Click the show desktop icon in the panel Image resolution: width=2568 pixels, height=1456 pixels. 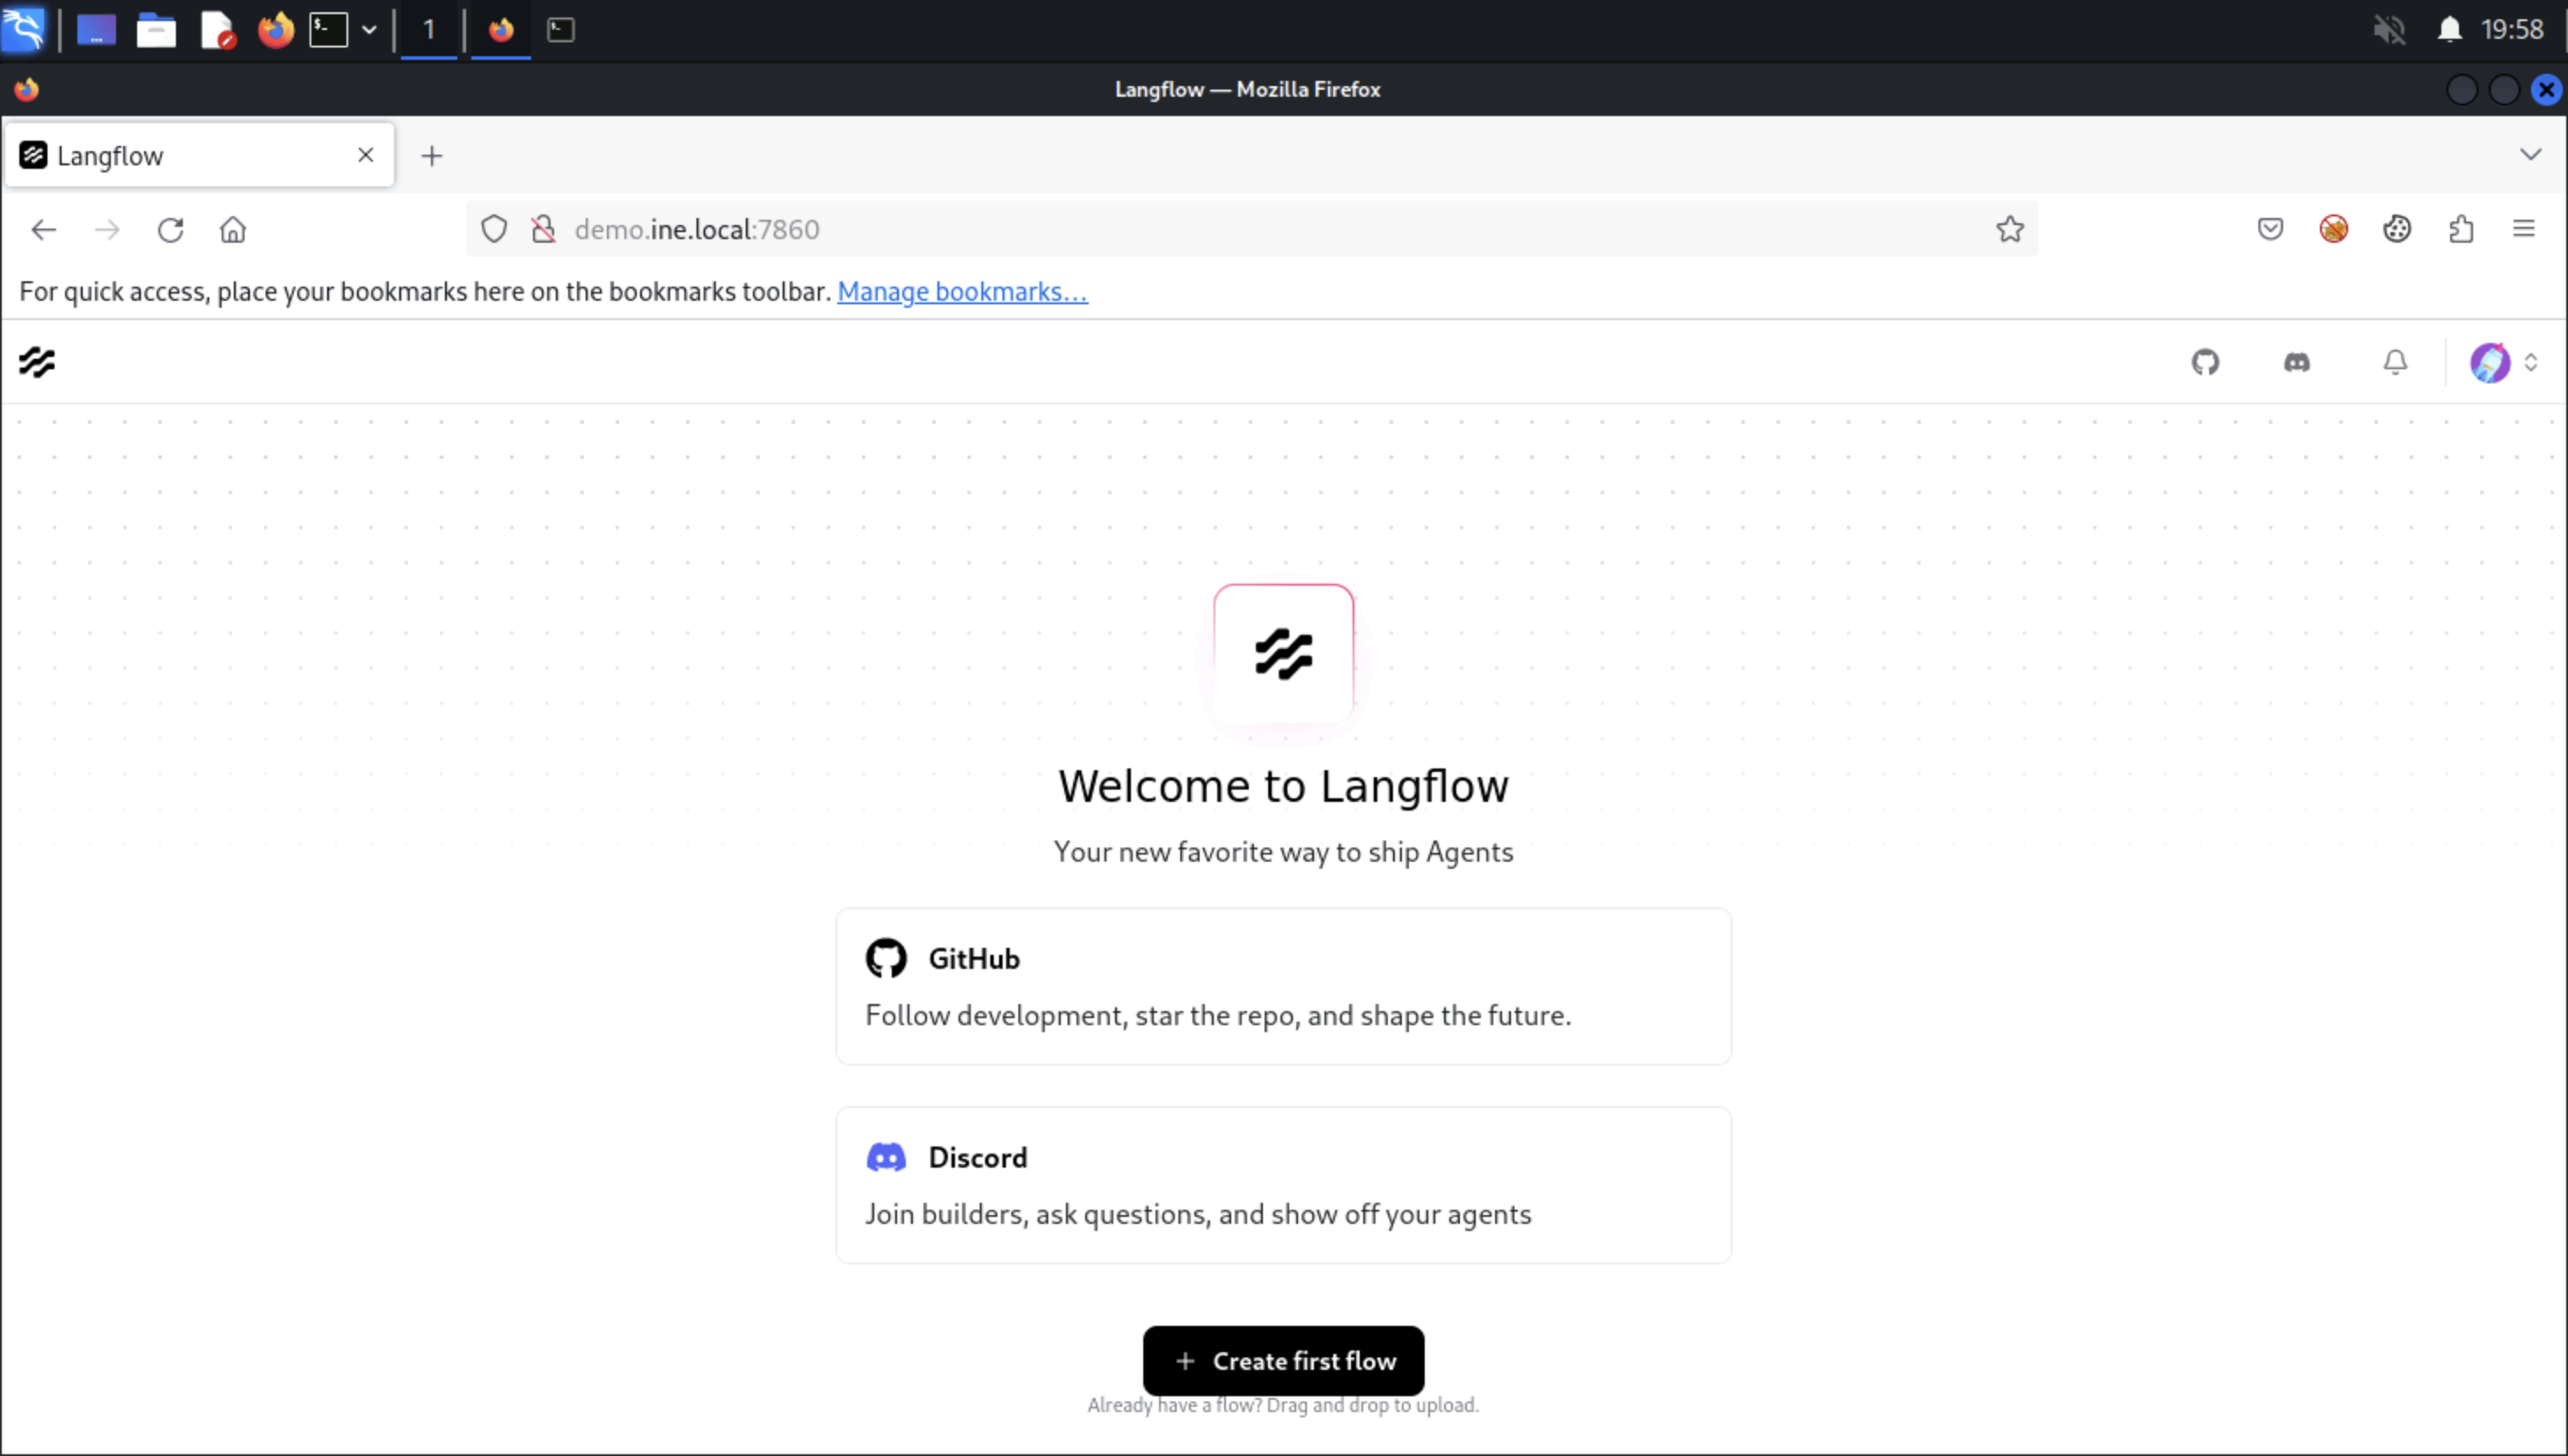[96, 30]
